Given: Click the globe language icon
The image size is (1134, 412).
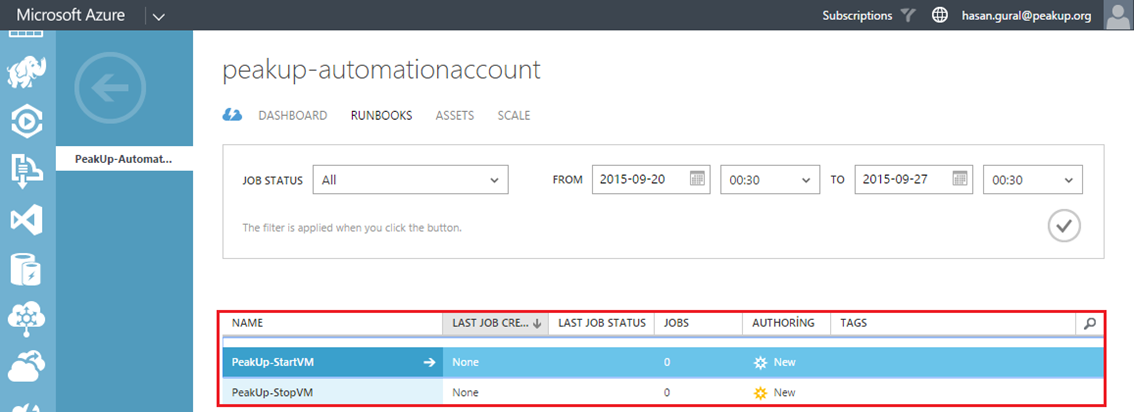Looking at the screenshot, I should coord(939,16).
